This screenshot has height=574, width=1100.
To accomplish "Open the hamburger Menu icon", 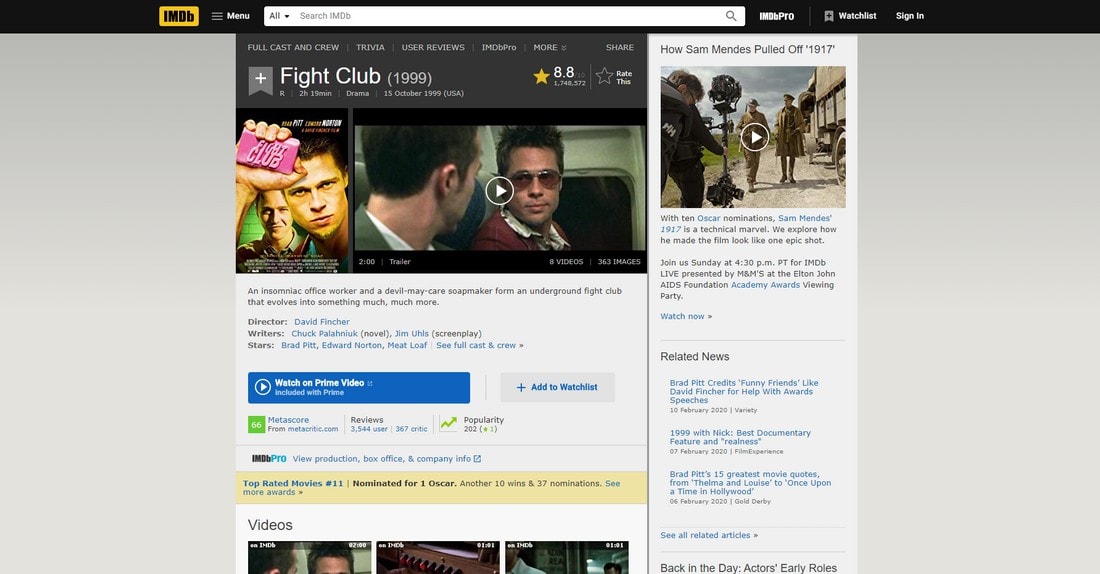I will click(217, 16).
